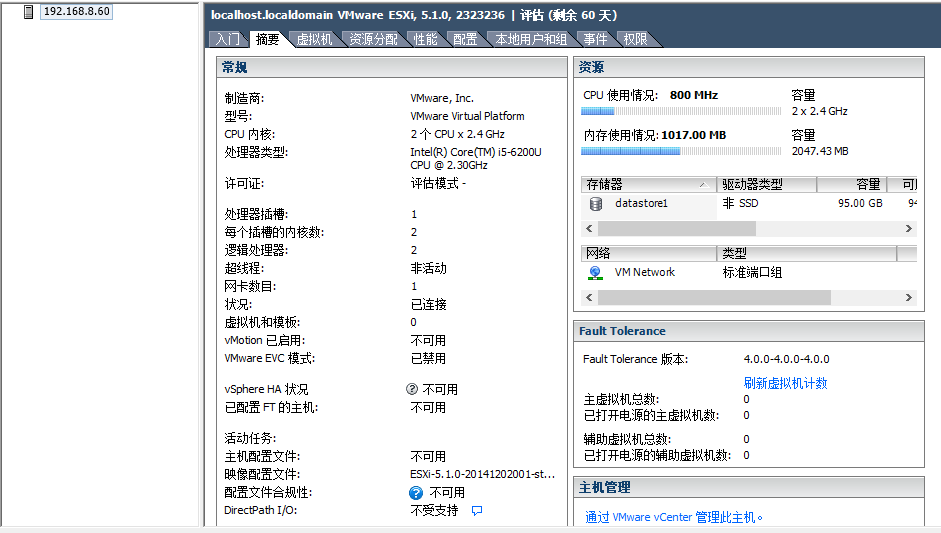View the 事件 tab

595,39
